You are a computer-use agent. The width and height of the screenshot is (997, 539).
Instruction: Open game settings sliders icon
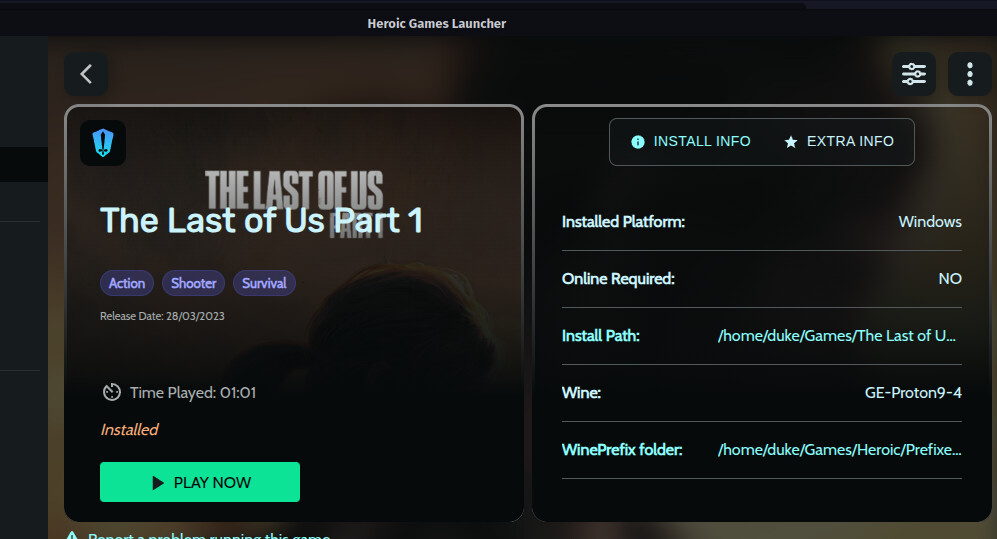914,74
